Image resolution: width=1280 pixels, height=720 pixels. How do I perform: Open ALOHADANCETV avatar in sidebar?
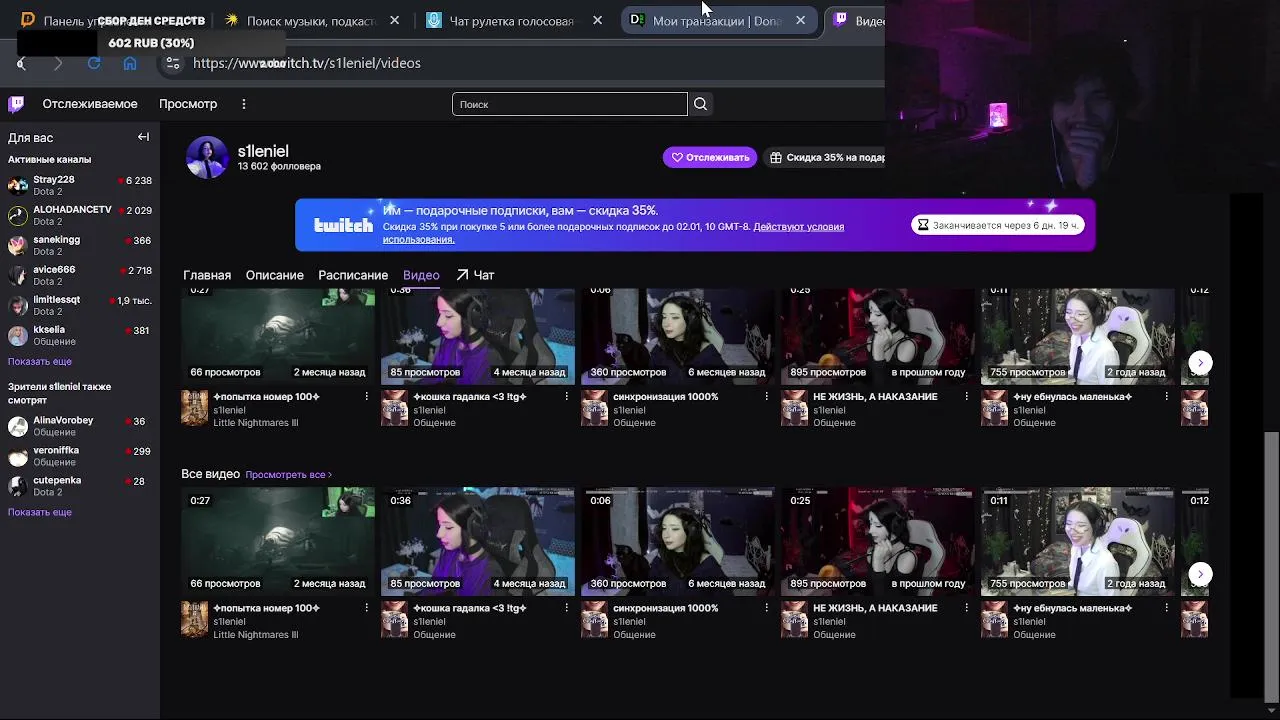[x=18, y=215]
